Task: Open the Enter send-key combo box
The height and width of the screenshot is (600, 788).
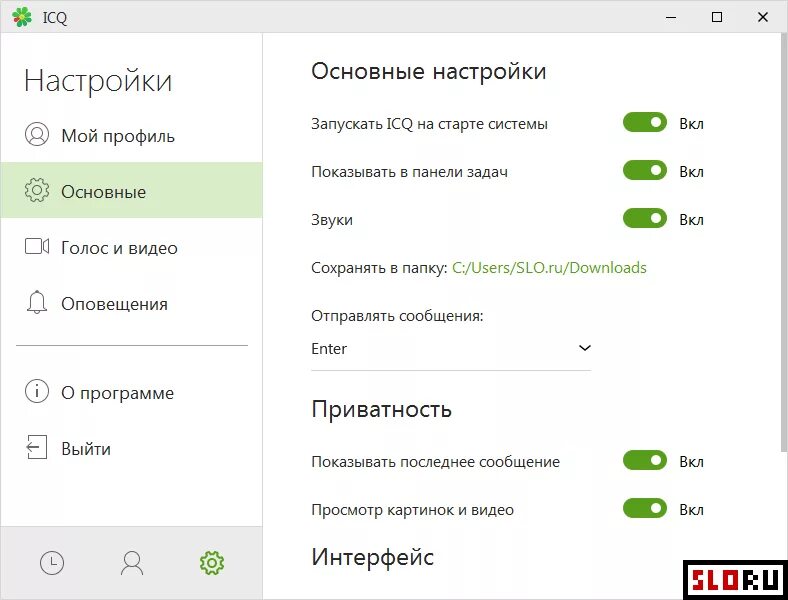Action: click(x=451, y=349)
